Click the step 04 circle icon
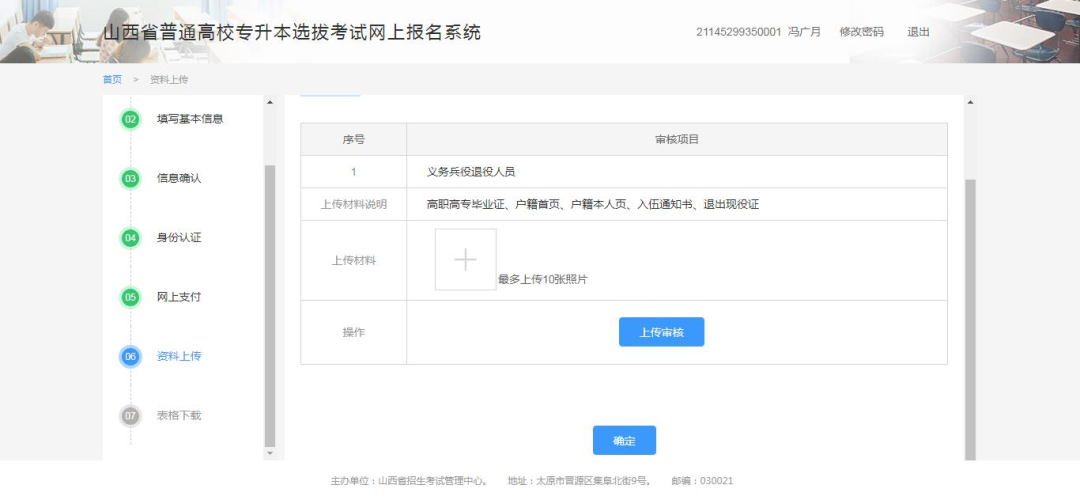 pos(130,238)
